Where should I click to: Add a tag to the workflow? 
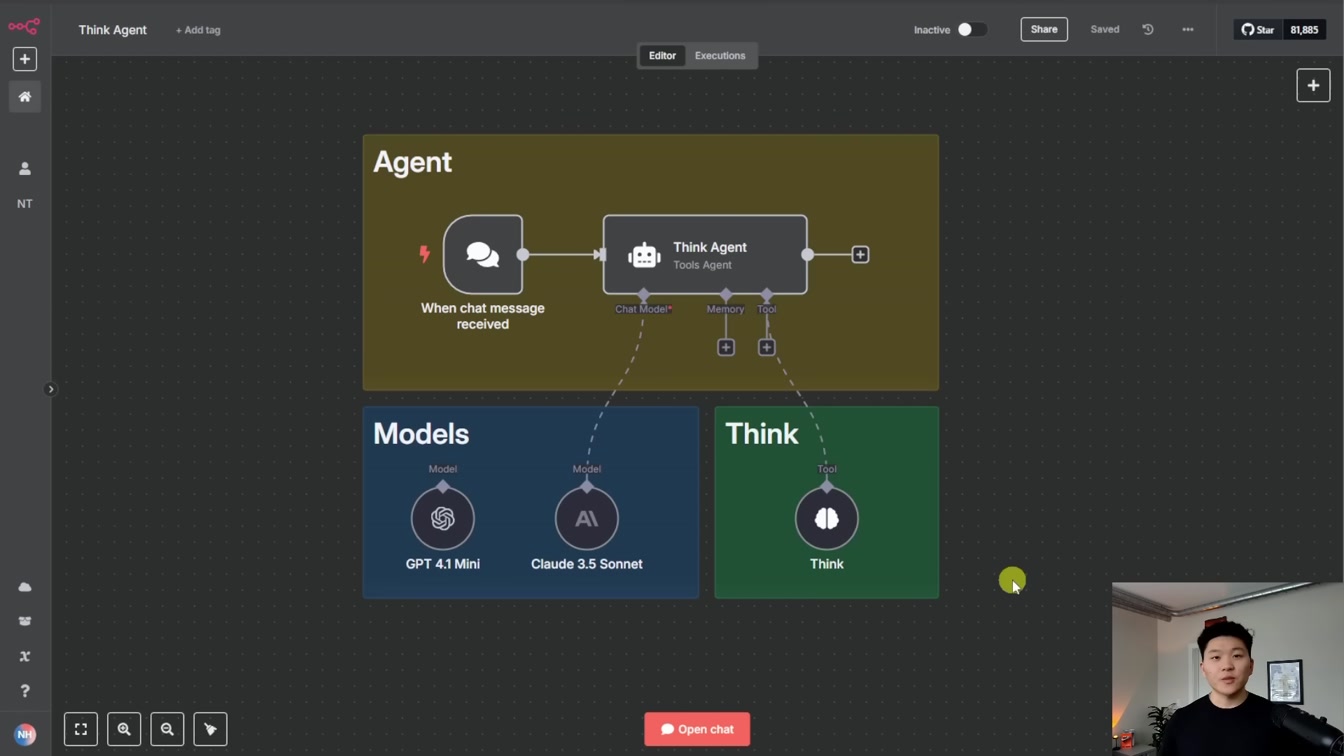click(198, 30)
